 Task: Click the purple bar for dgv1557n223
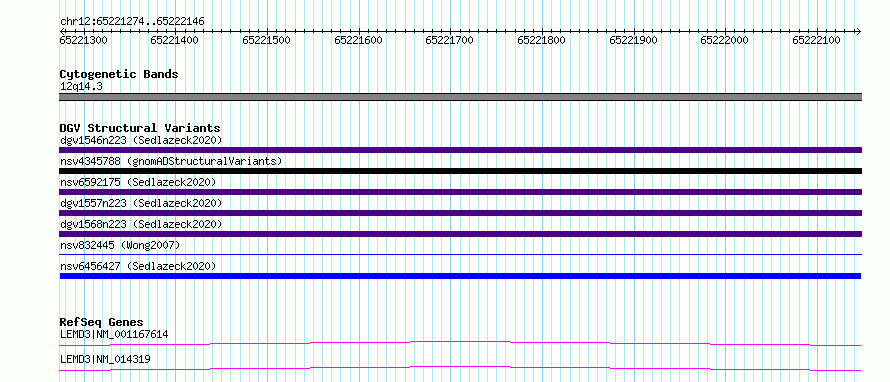460,213
